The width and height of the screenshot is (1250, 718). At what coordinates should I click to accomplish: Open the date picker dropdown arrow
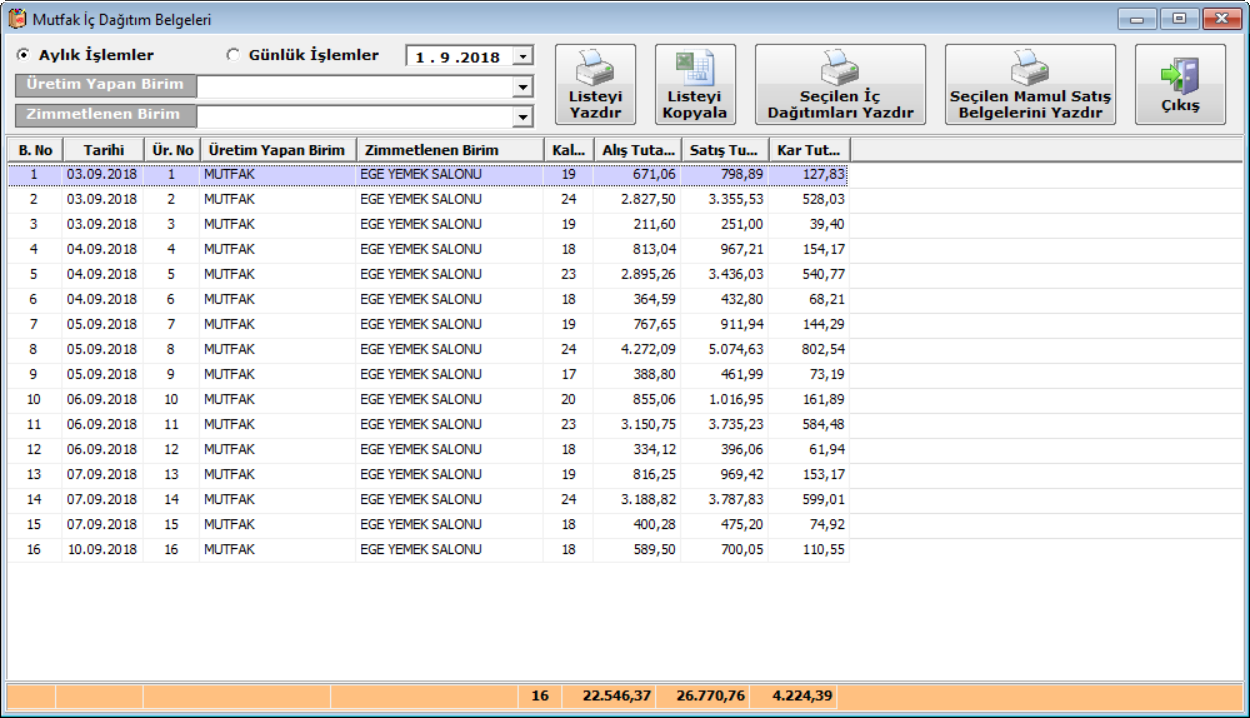tap(524, 57)
